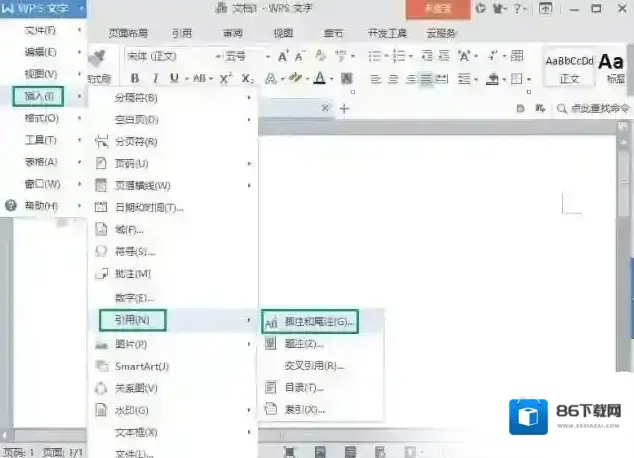Decrease font size with A- icon
Viewport: 634px width, 458px height.
300,56
